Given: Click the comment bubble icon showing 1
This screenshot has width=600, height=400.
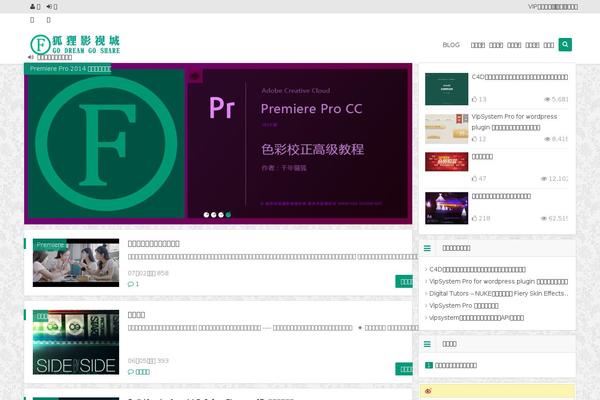Looking at the screenshot, I should 130,284.
